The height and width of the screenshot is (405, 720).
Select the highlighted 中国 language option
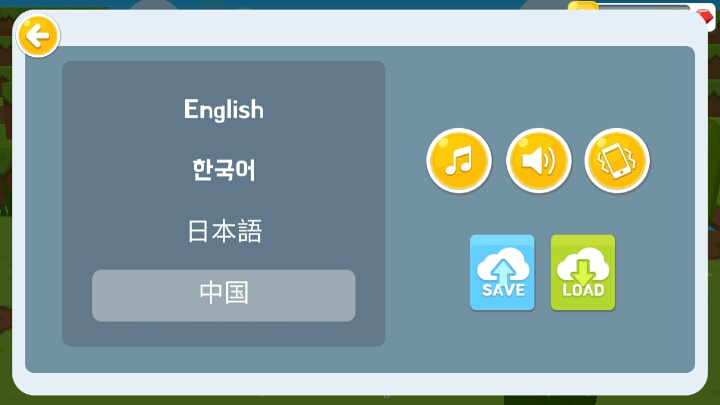(x=224, y=296)
